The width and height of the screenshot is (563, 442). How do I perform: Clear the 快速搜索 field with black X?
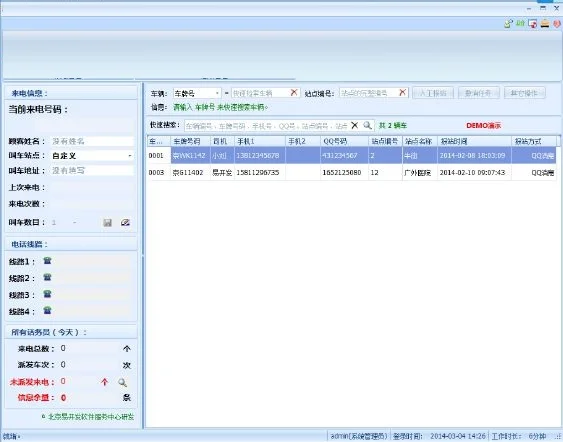[x=354, y=125]
